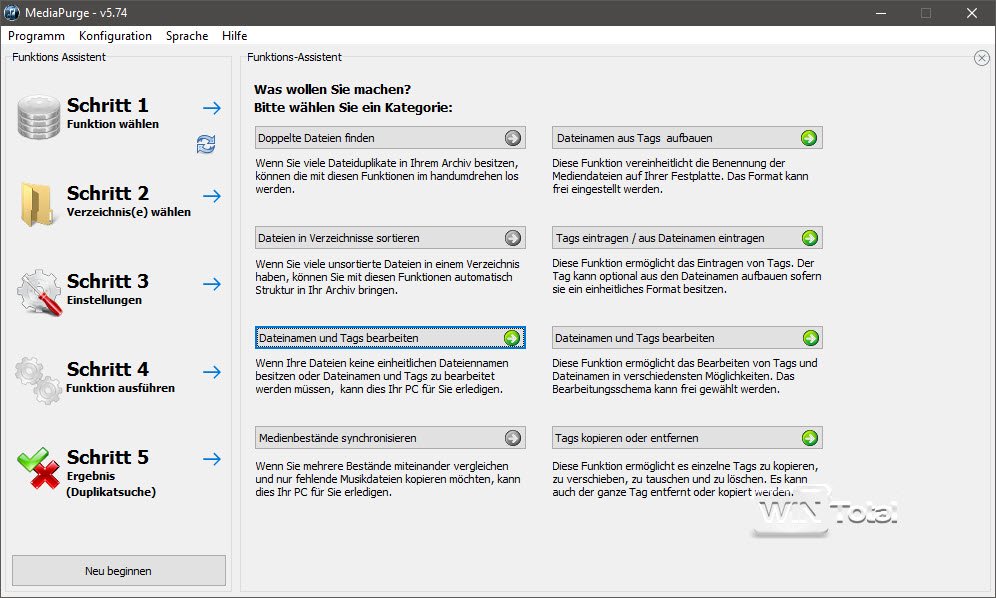This screenshot has width=996, height=598.
Task: Click grey arrow on 'Doppelte Dateien finden'
Action: coord(512,138)
